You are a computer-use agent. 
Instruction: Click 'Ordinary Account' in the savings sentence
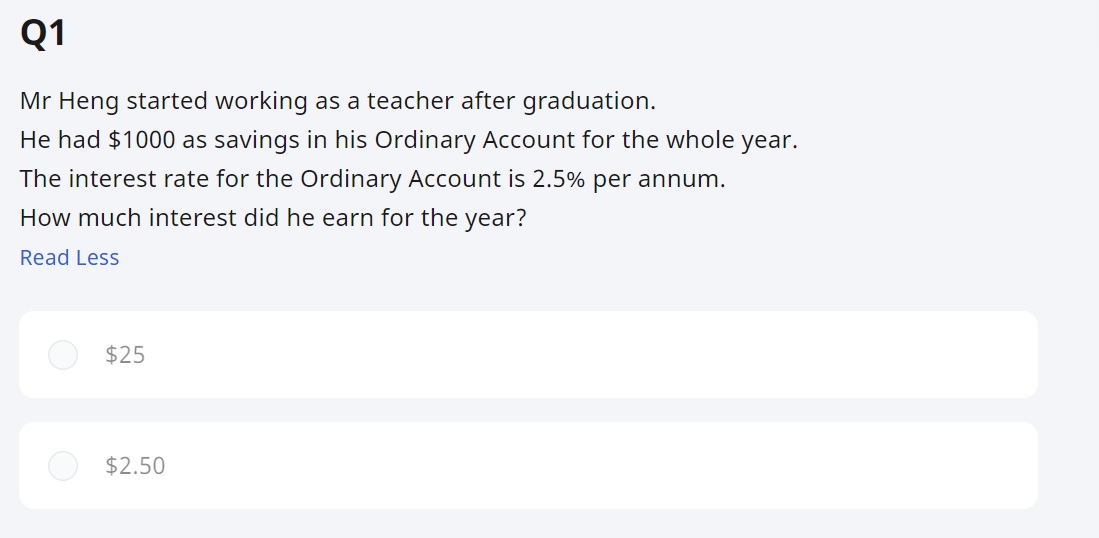pyautogui.click(x=474, y=140)
